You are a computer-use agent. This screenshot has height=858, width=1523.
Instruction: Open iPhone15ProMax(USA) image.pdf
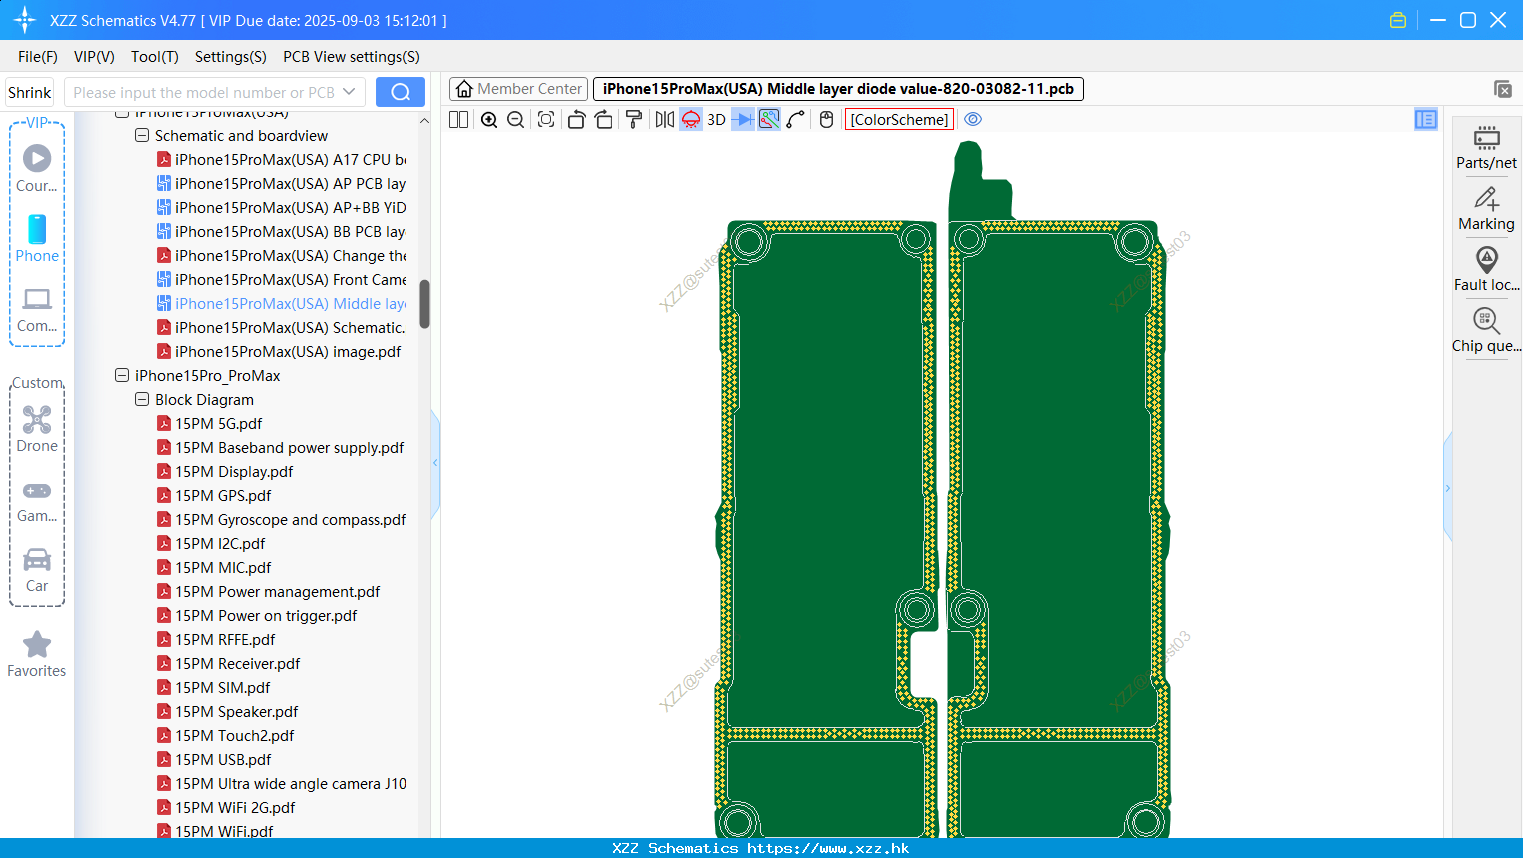pyautogui.click(x=279, y=351)
